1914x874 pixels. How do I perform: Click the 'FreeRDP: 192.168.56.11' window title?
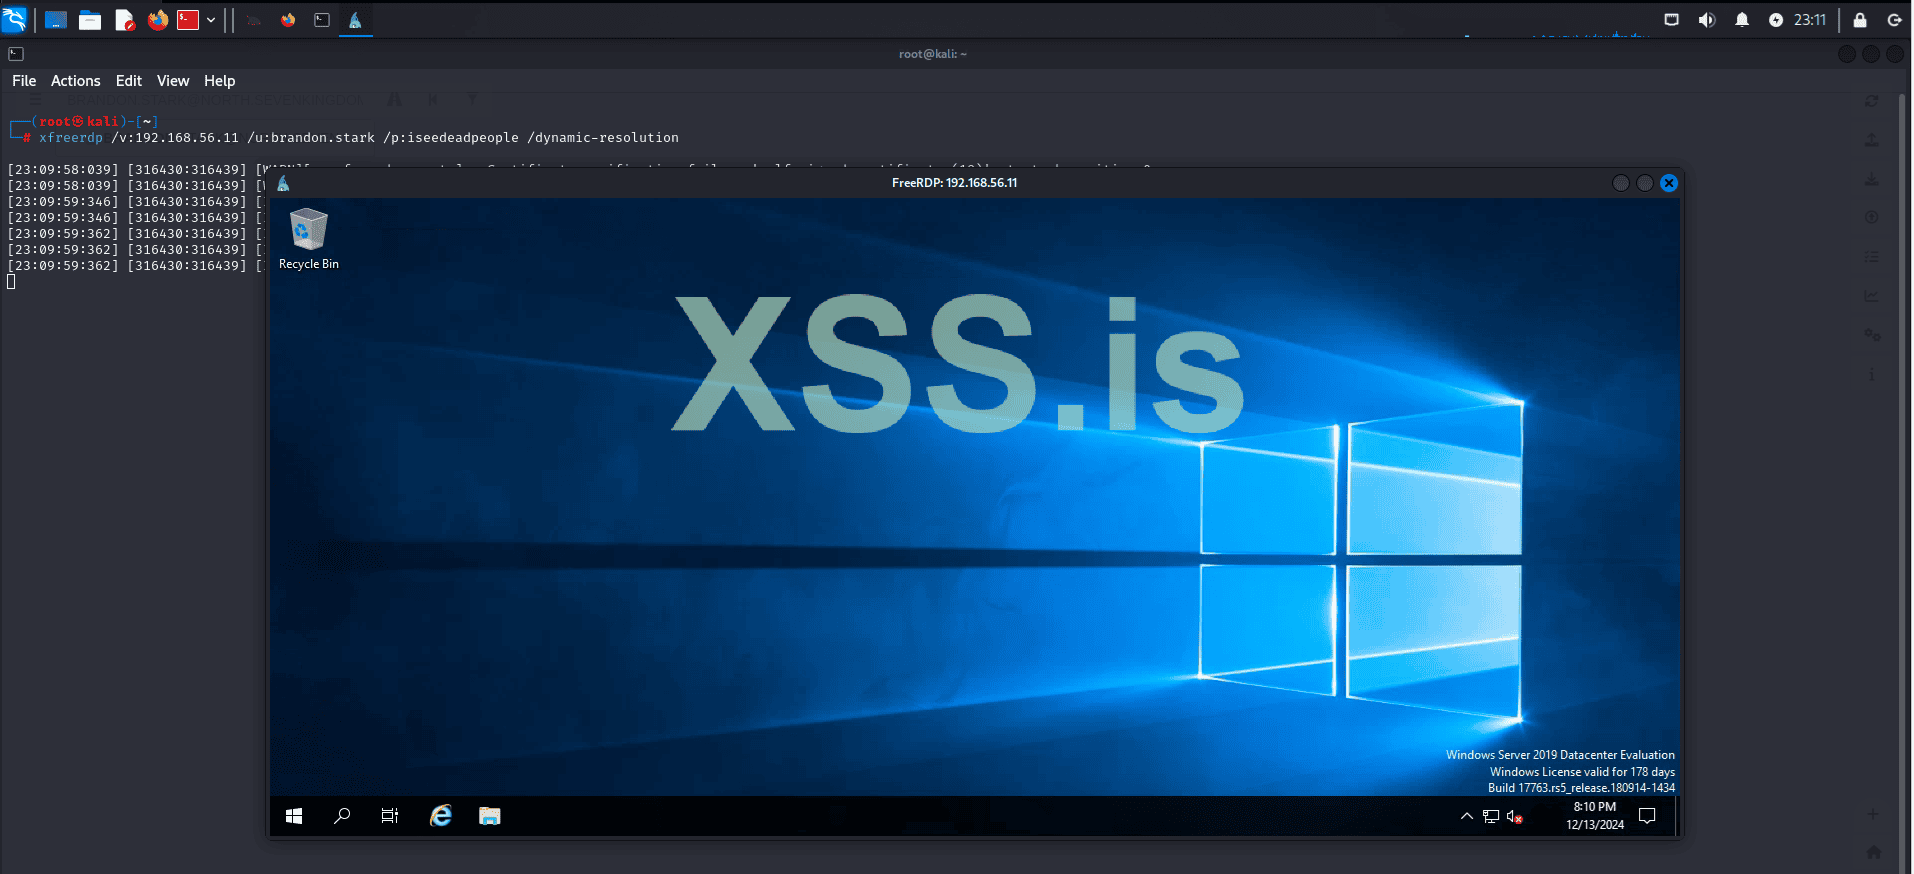[955, 183]
